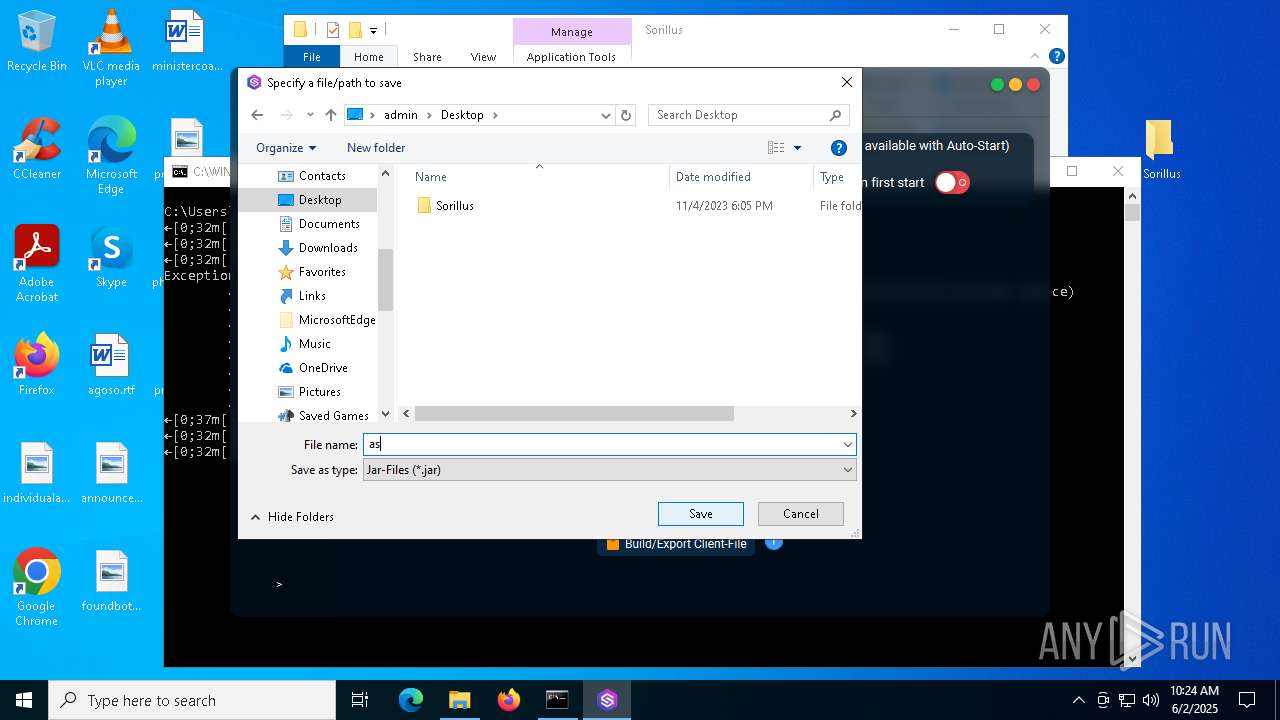Click the Cancel button
The height and width of the screenshot is (720, 1280).
click(801, 514)
